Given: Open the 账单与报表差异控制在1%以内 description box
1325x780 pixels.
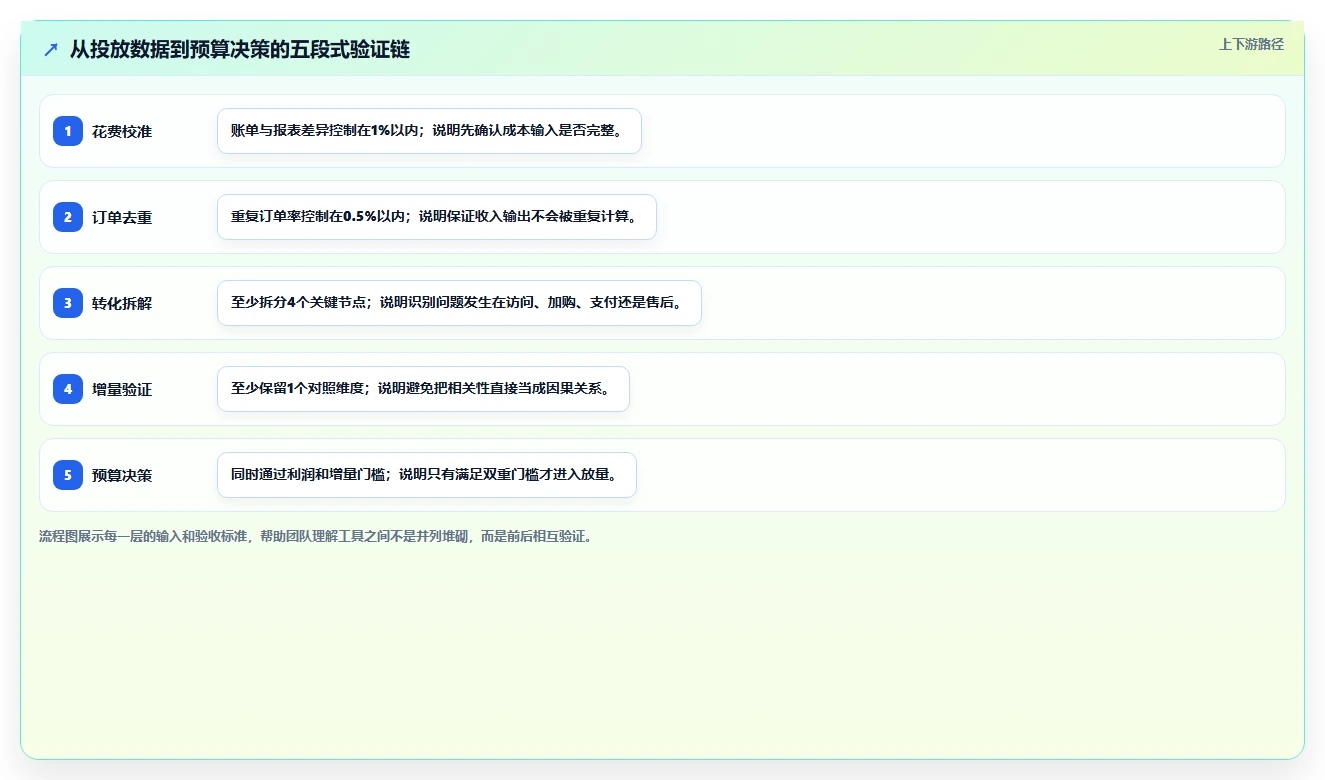Looking at the screenshot, I should pyautogui.click(x=429, y=131).
